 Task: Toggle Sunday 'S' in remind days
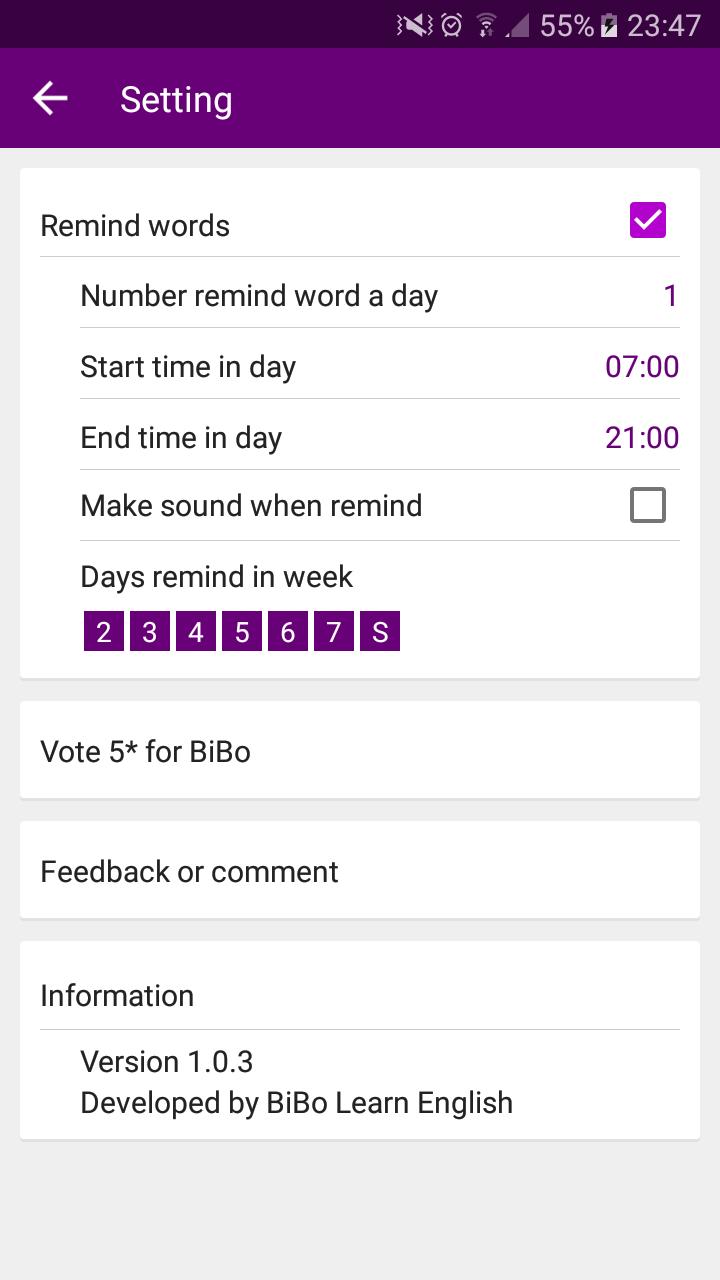(x=380, y=632)
